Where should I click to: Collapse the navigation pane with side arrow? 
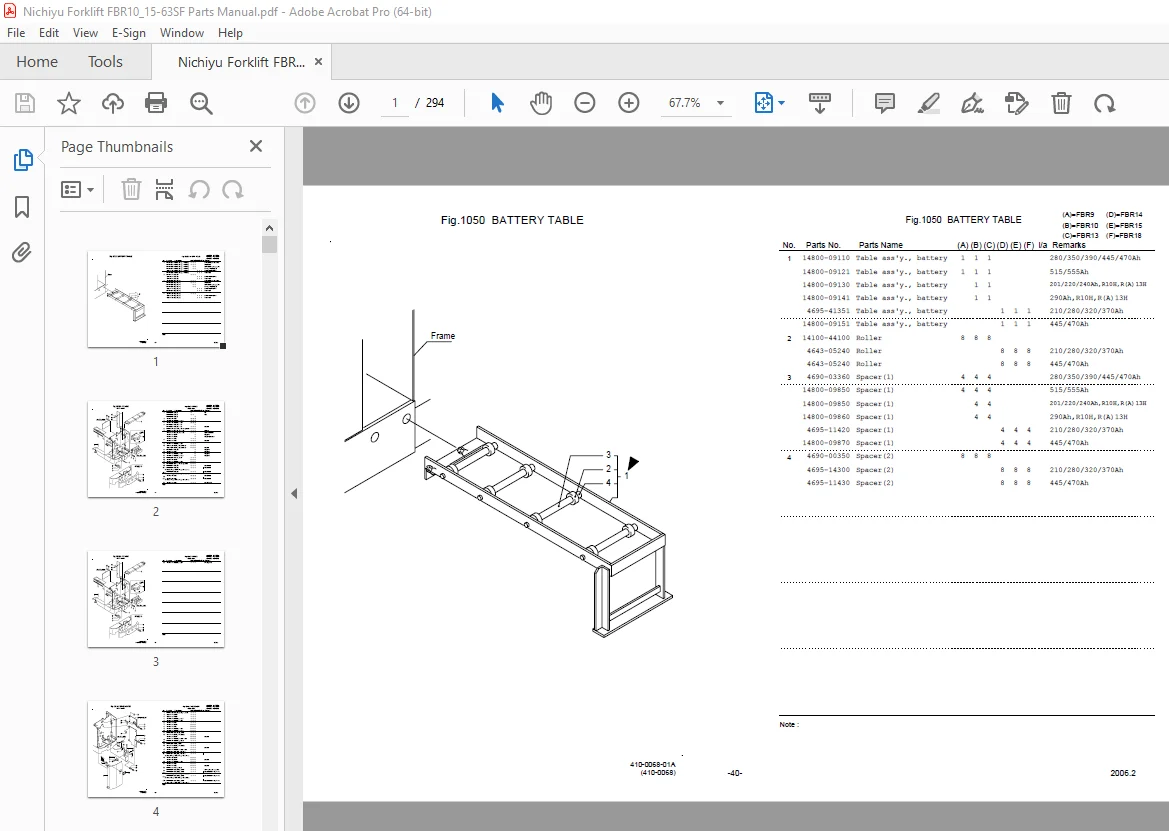point(294,493)
